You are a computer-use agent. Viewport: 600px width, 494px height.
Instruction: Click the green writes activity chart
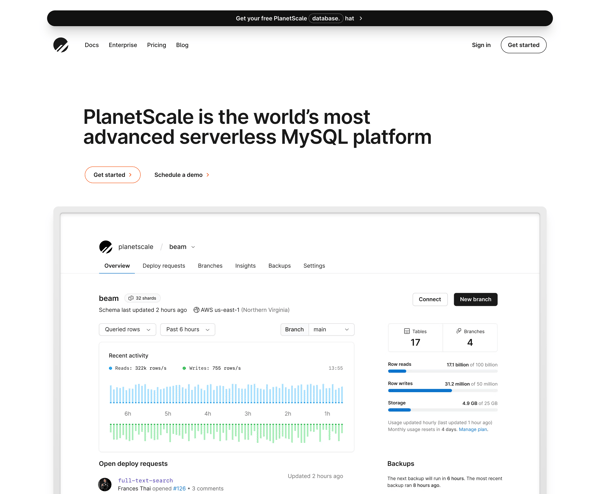(227, 433)
